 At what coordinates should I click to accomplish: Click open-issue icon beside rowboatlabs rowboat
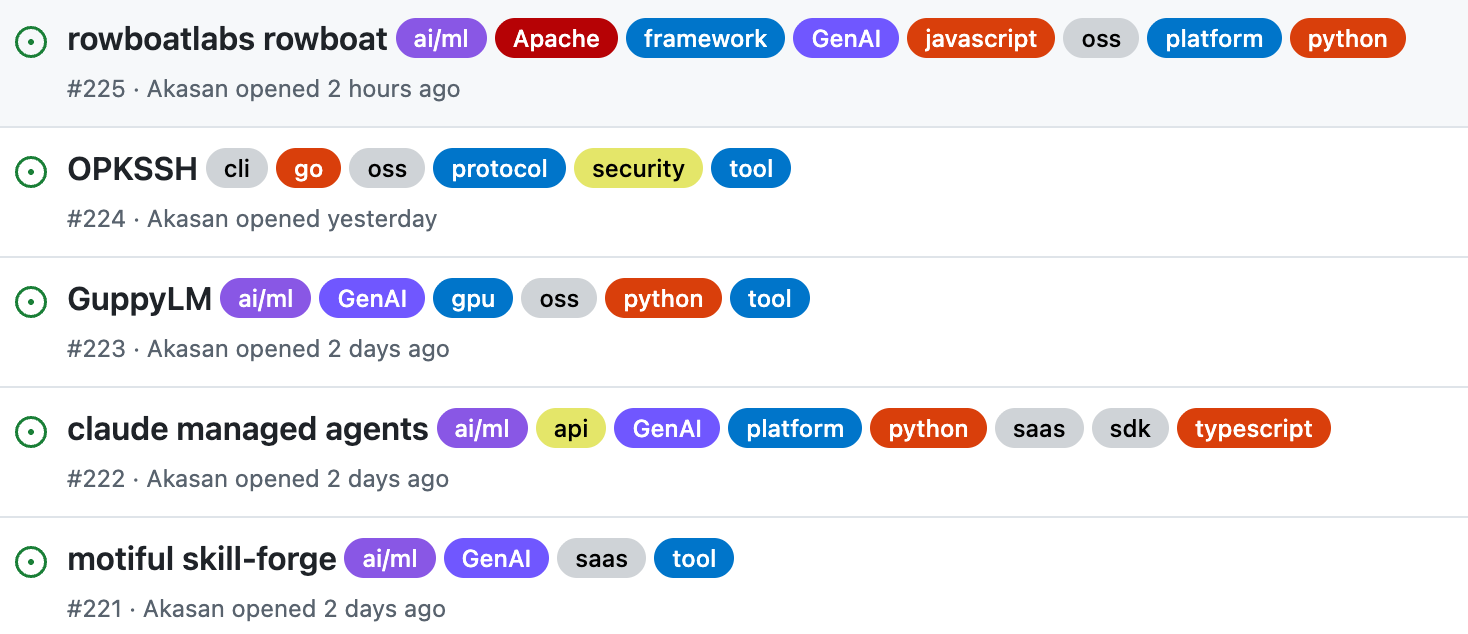coord(32,42)
